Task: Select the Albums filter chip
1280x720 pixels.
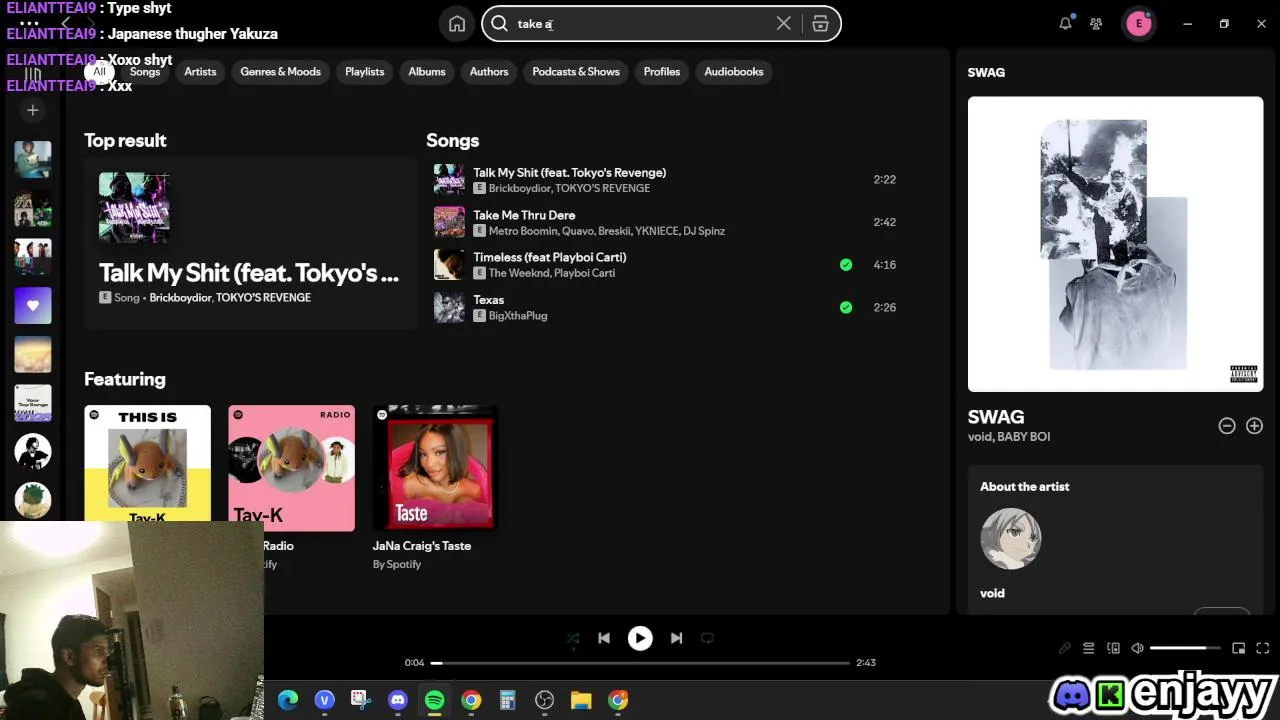Action: (427, 72)
